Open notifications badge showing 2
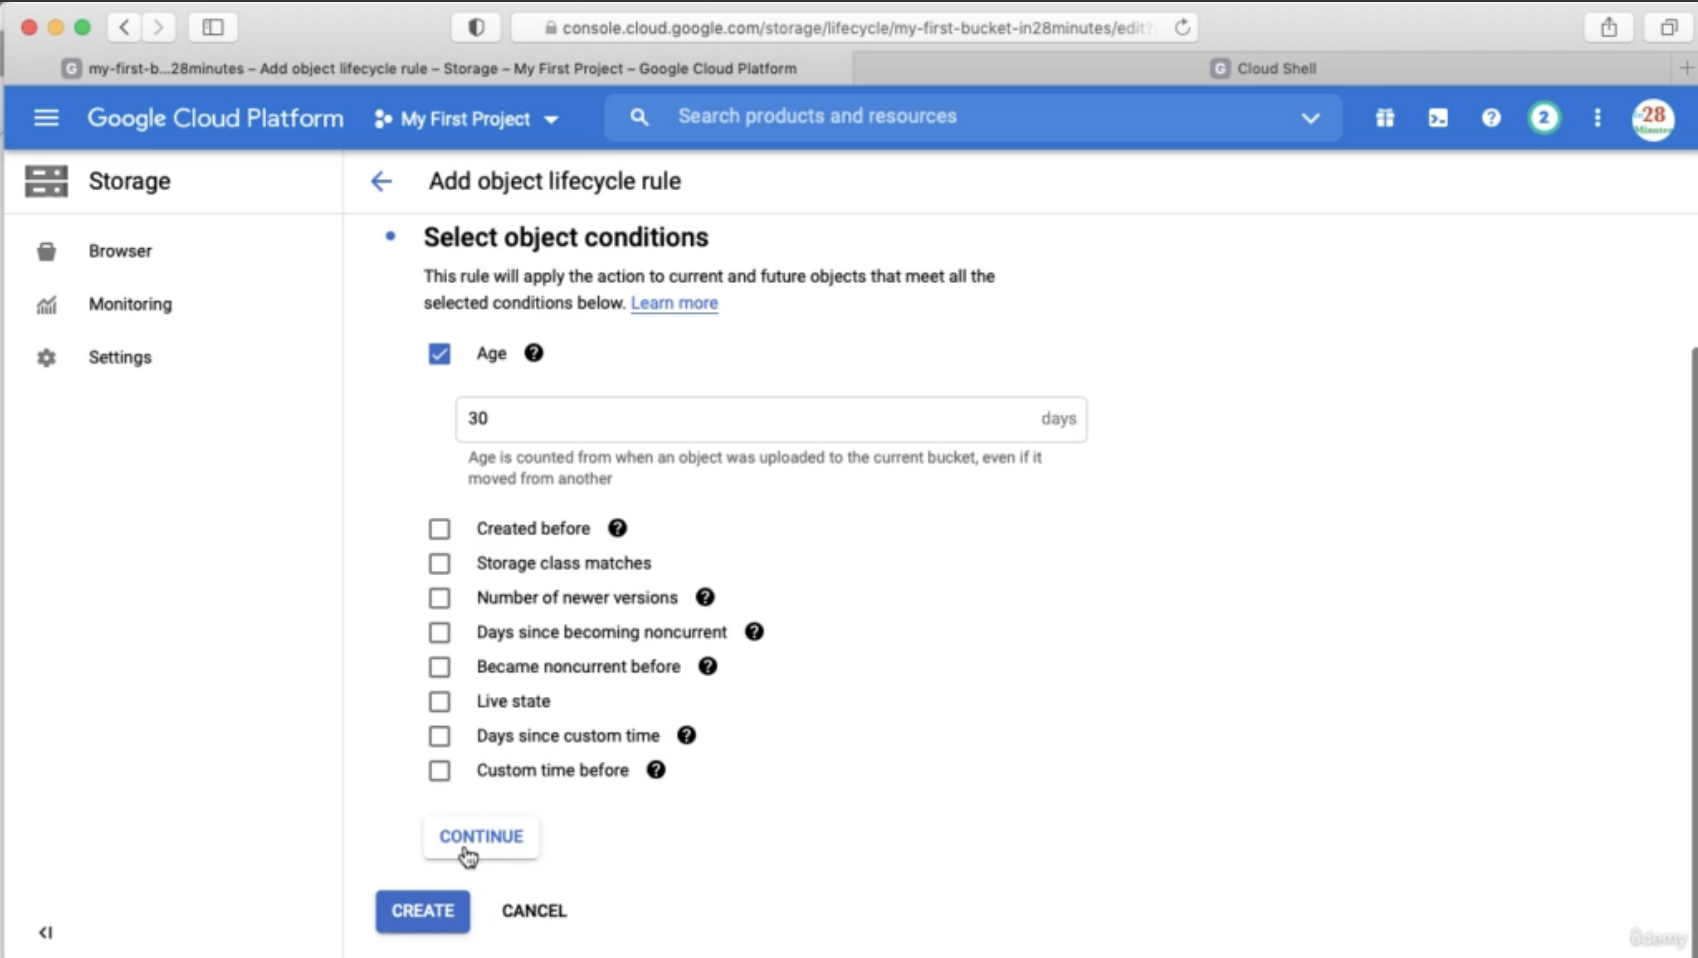 (1544, 118)
